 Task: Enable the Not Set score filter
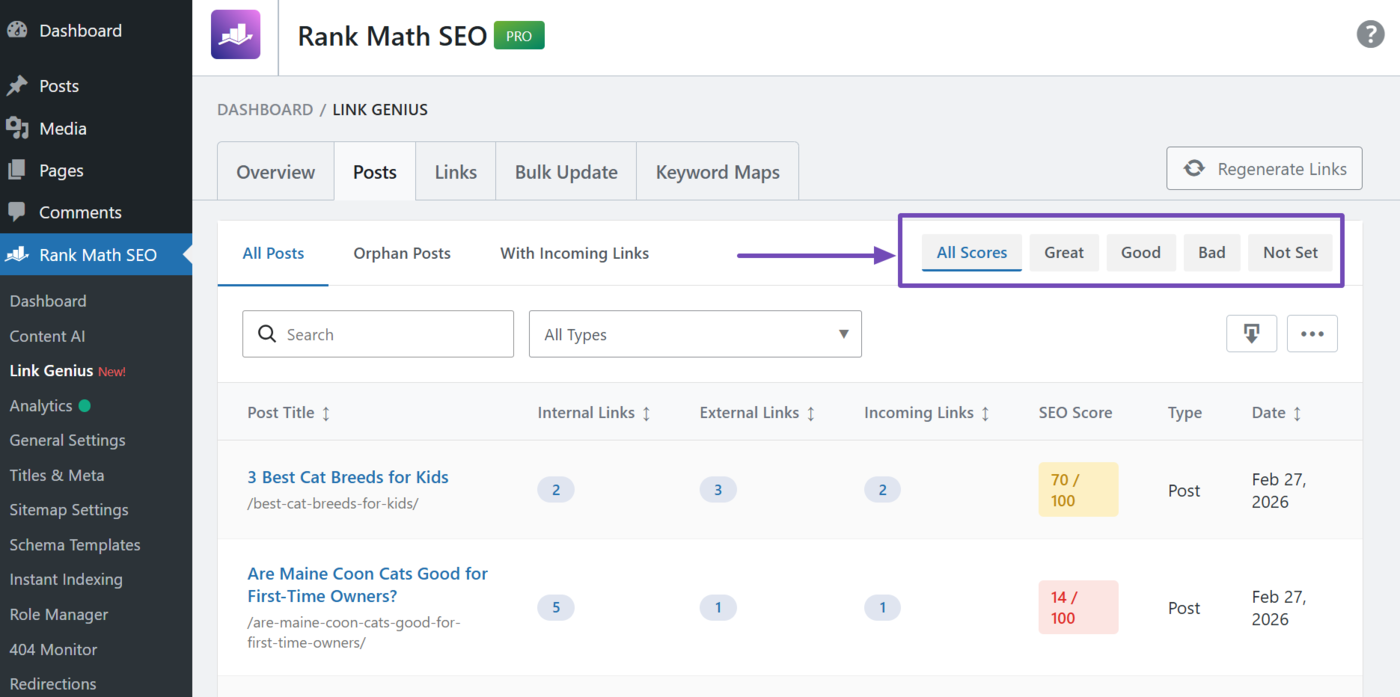pyautogui.click(x=1290, y=252)
